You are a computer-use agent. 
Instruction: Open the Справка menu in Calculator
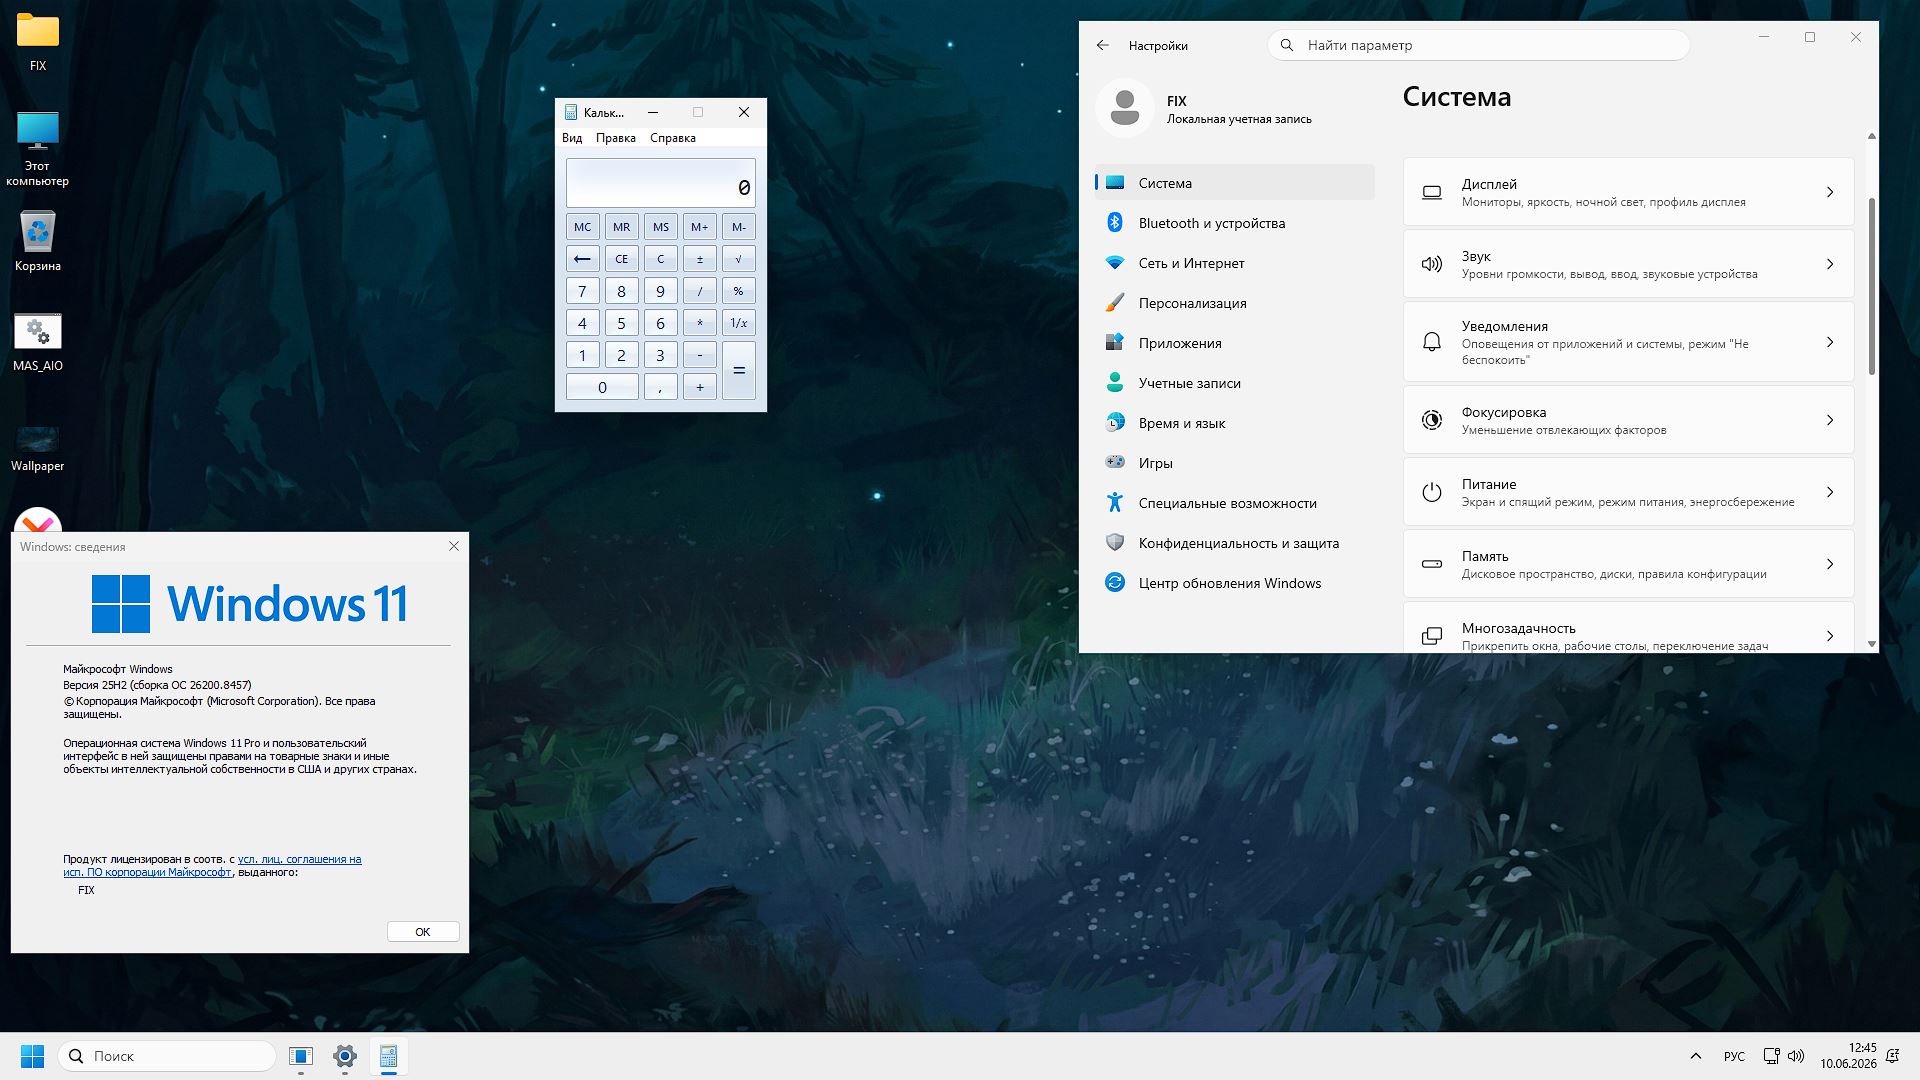[x=673, y=138]
